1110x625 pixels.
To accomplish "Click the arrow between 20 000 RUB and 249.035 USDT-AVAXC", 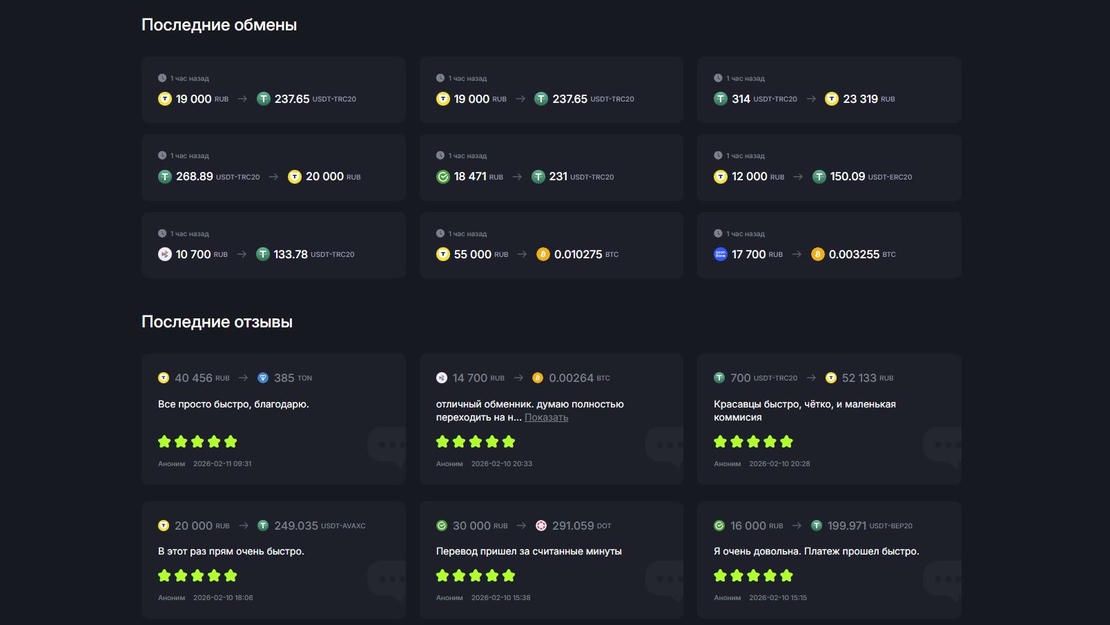I will [x=242, y=526].
